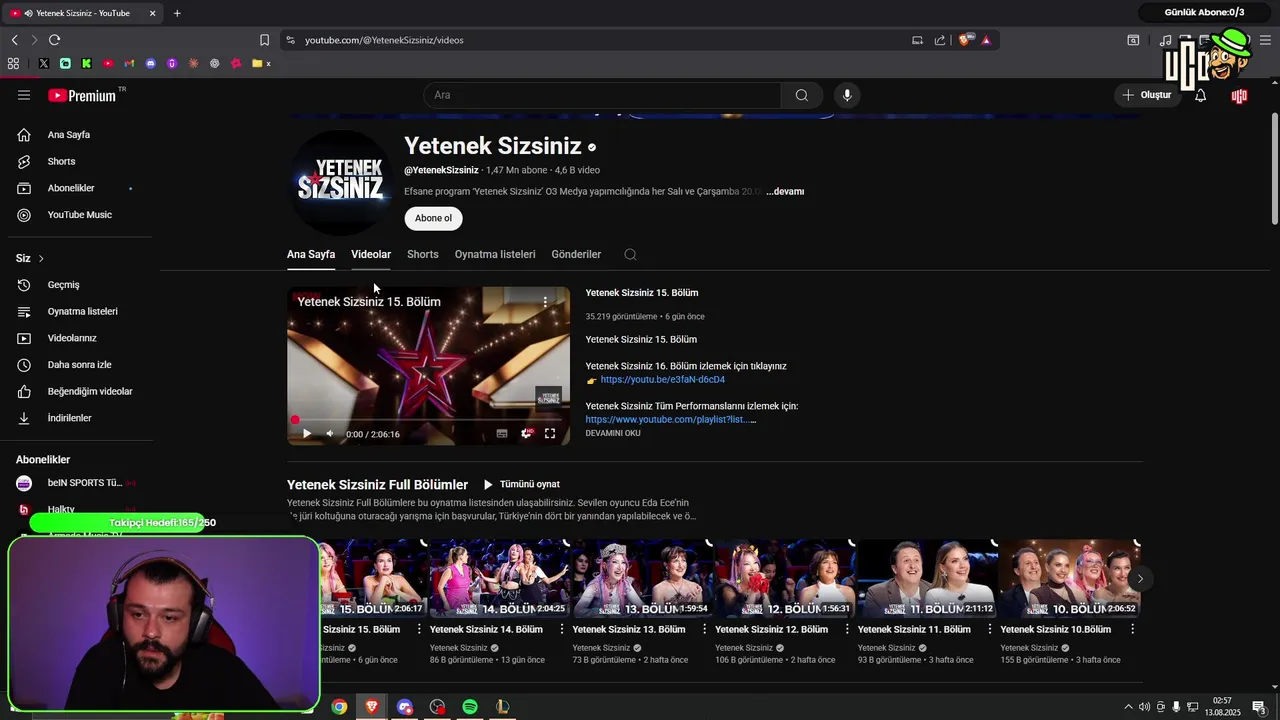Viewport: 1280px width, 720px height.
Task: Go back with browser back arrow
Action: (14, 40)
